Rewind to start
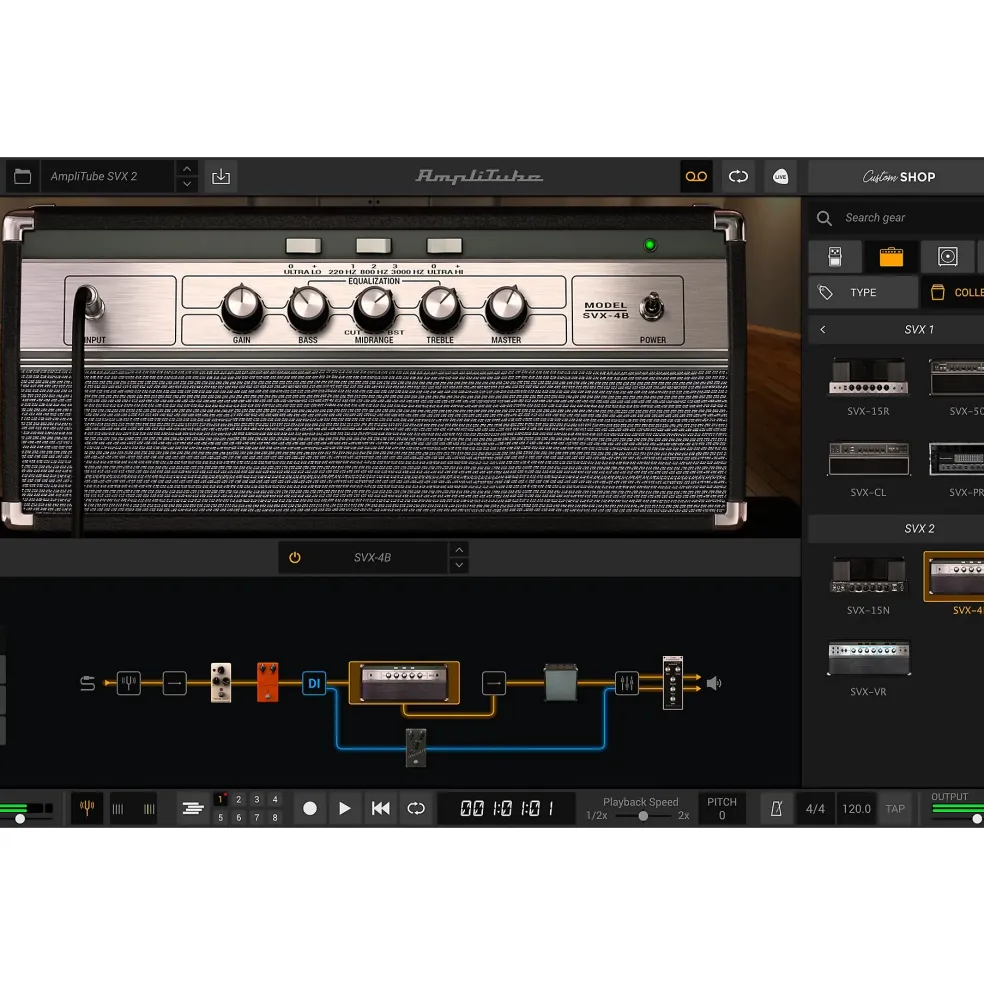Viewport: 984px width, 985px height. tap(380, 808)
